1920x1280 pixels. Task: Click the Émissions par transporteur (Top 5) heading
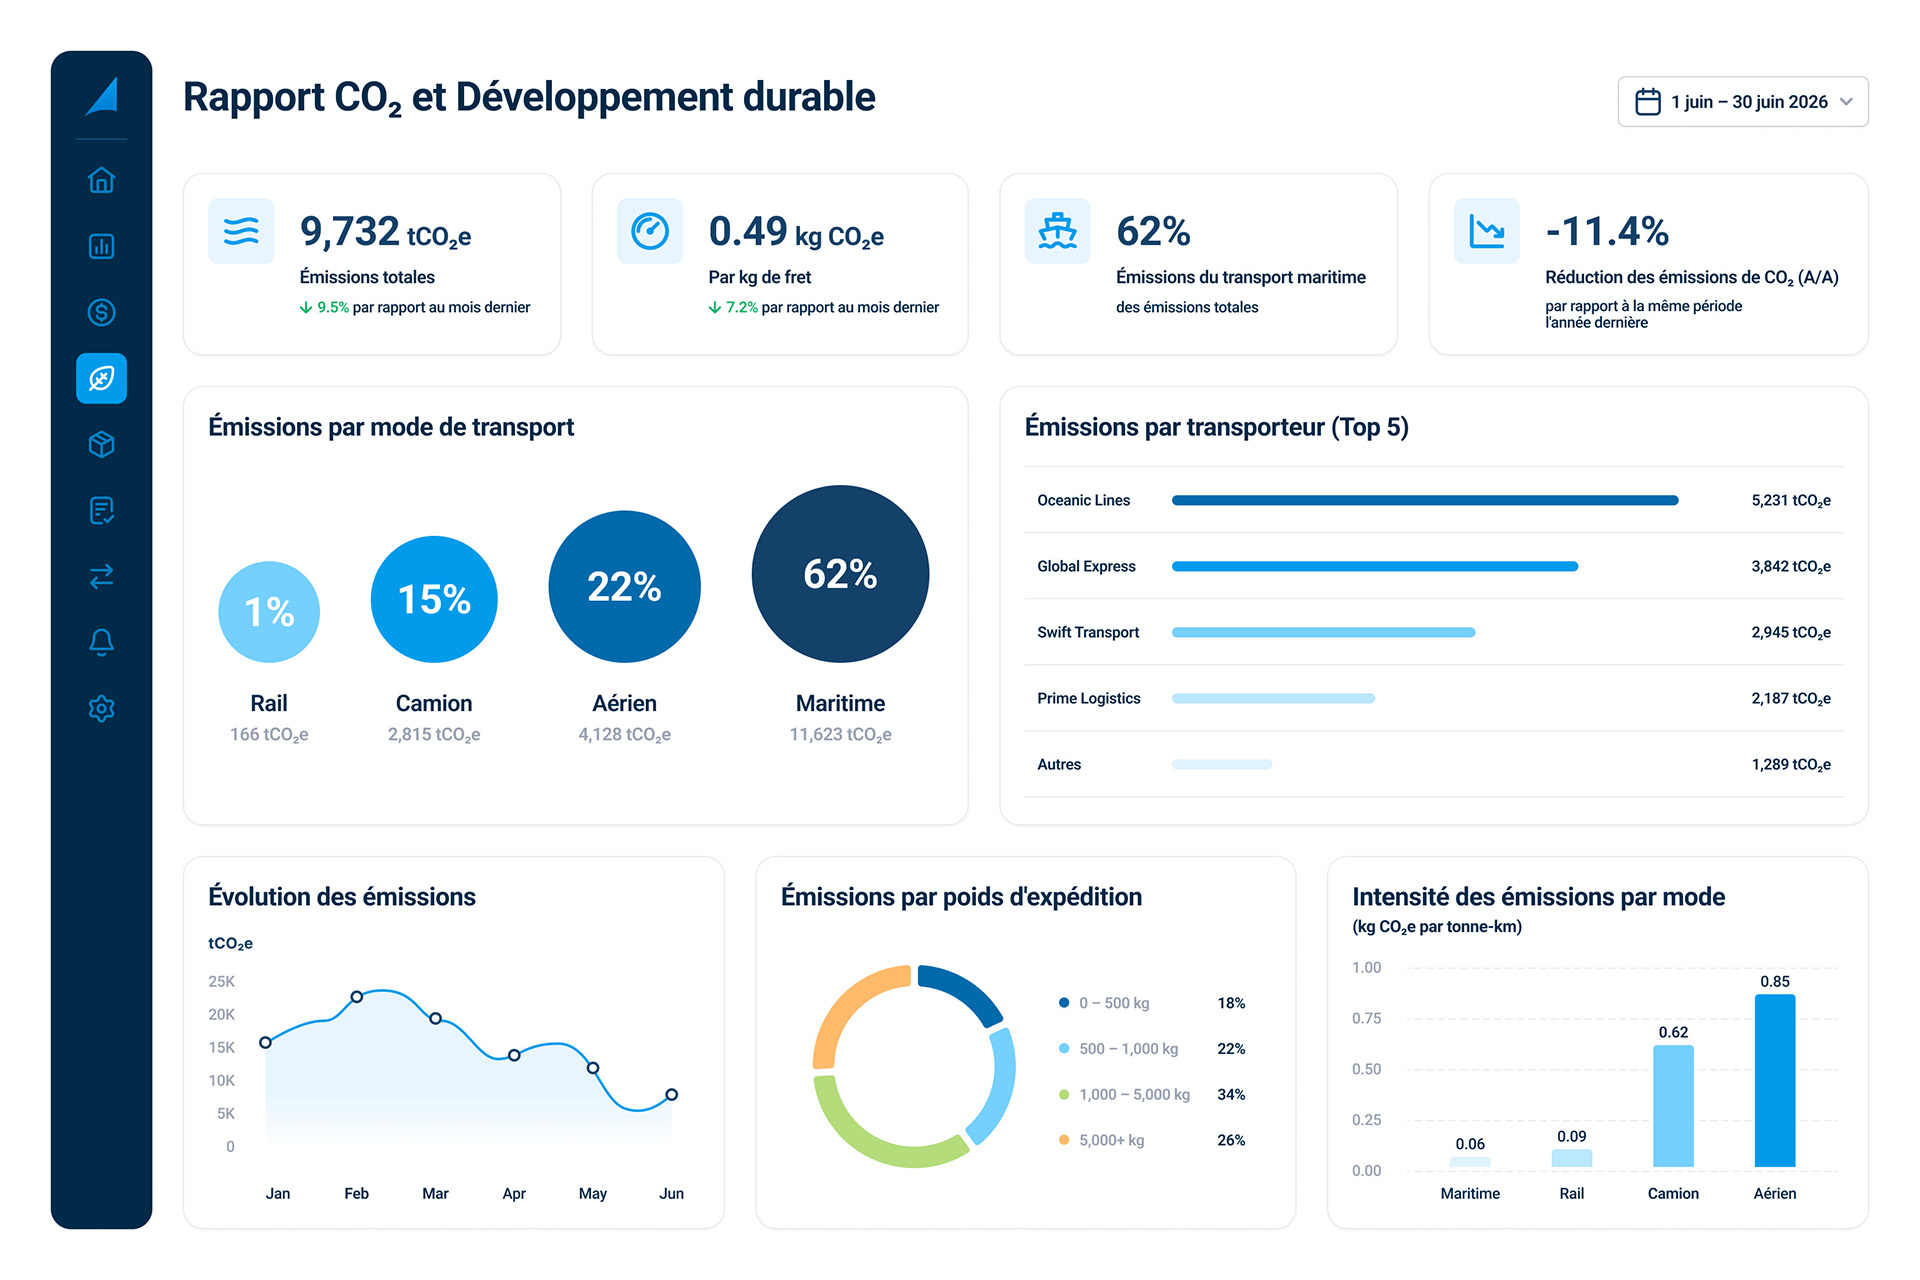1216,428
